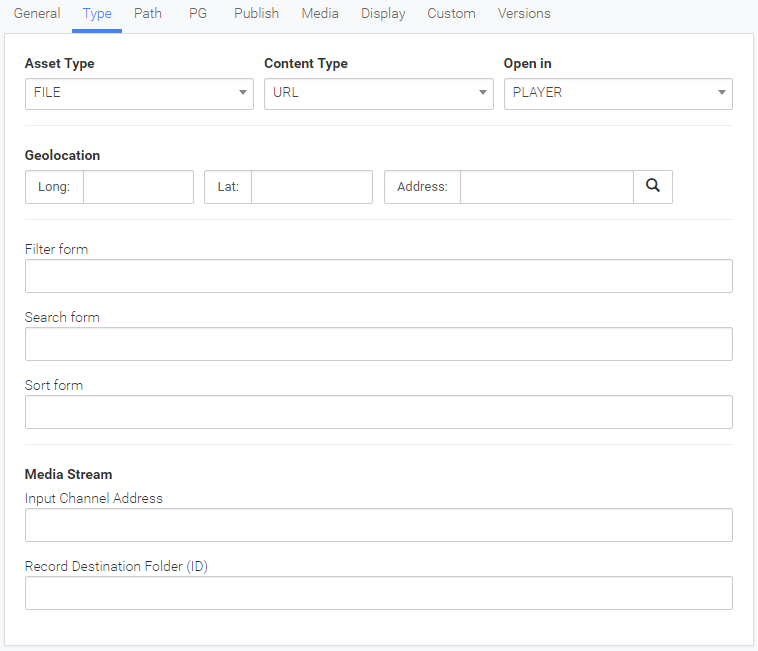Go to the Publish tab
The height and width of the screenshot is (651, 758).
pos(256,14)
